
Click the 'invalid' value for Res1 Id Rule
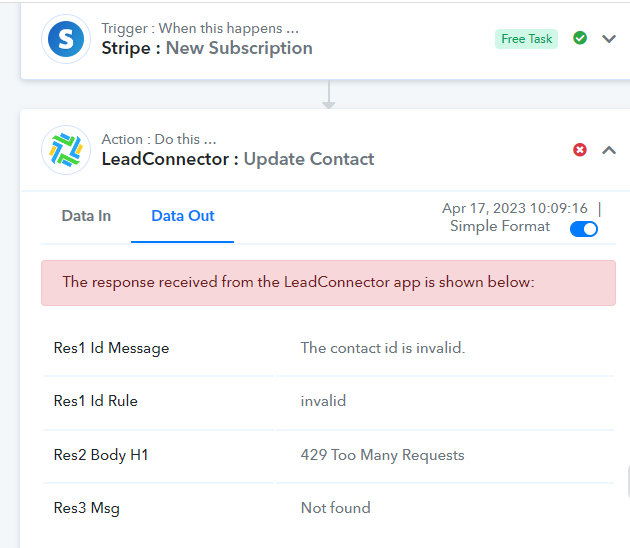click(323, 401)
